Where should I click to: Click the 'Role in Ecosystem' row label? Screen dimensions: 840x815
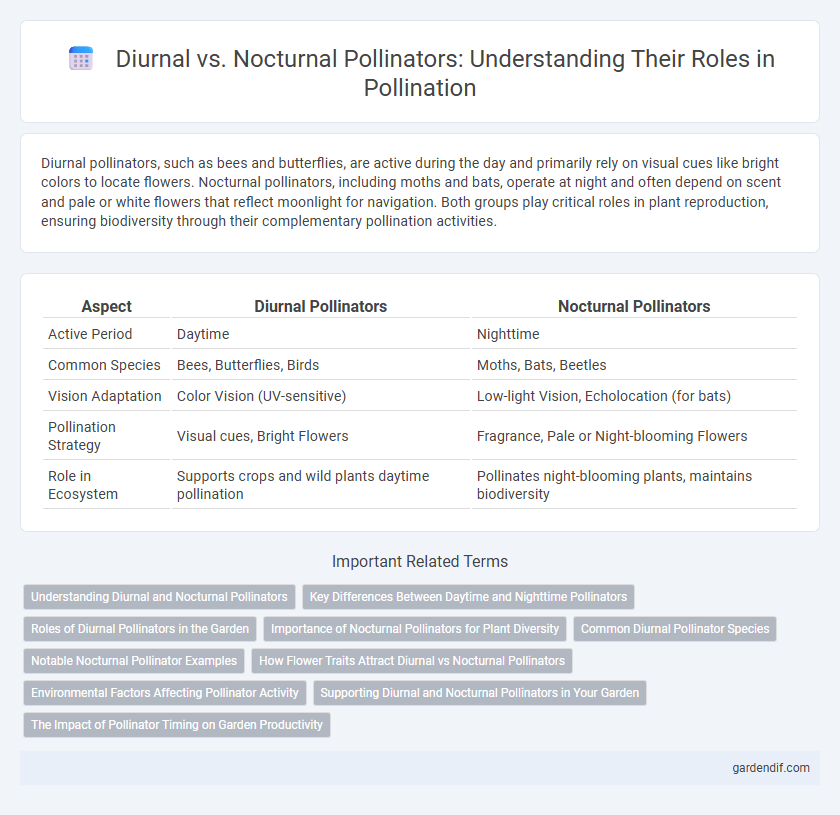106,485
